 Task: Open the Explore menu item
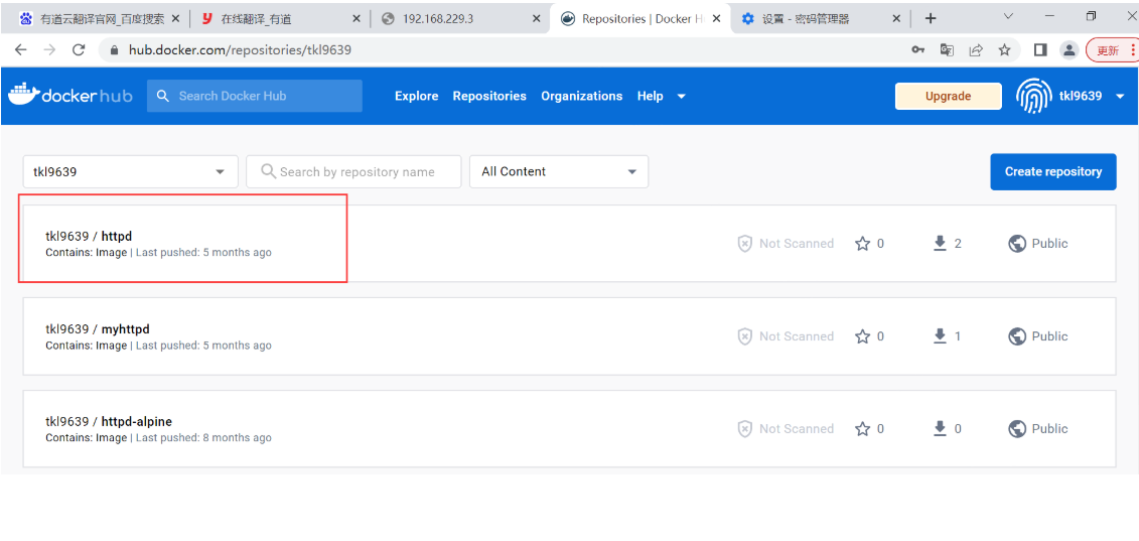point(416,96)
